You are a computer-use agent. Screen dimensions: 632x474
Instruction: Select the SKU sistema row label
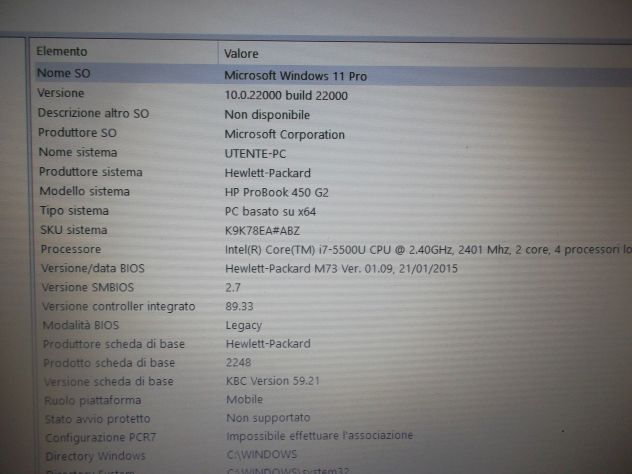tap(74, 230)
